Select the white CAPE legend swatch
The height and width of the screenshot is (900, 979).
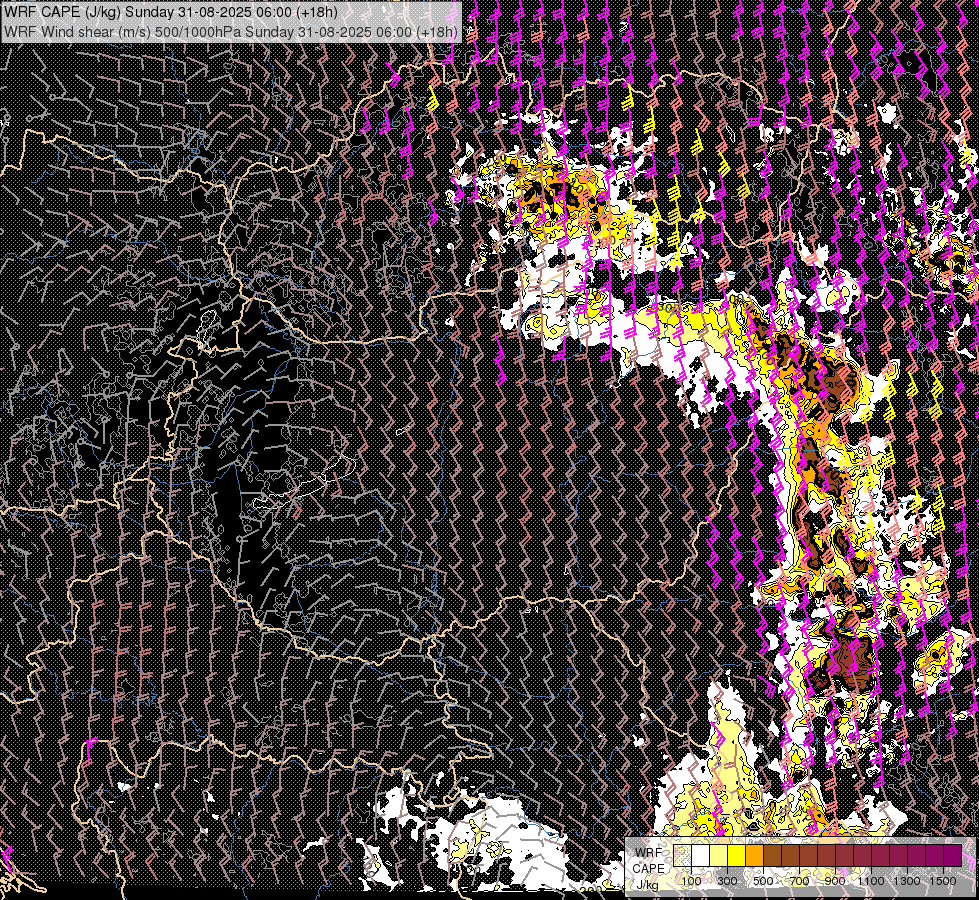[701, 855]
